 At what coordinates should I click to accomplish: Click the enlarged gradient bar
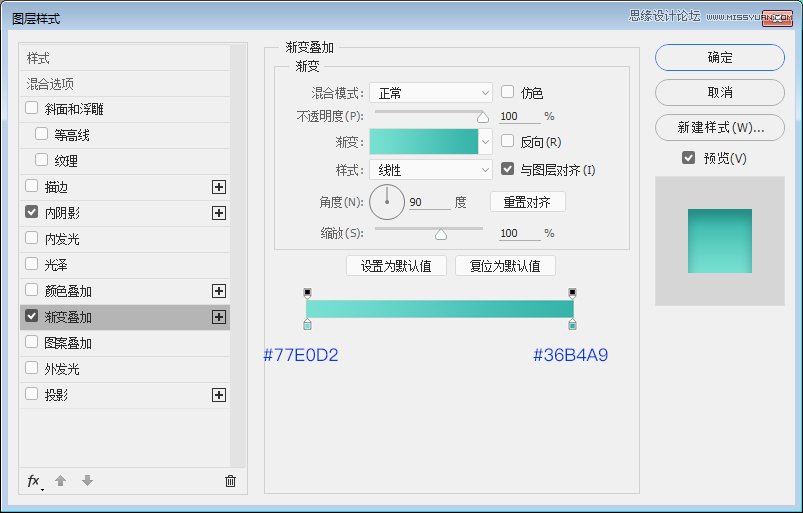point(440,309)
